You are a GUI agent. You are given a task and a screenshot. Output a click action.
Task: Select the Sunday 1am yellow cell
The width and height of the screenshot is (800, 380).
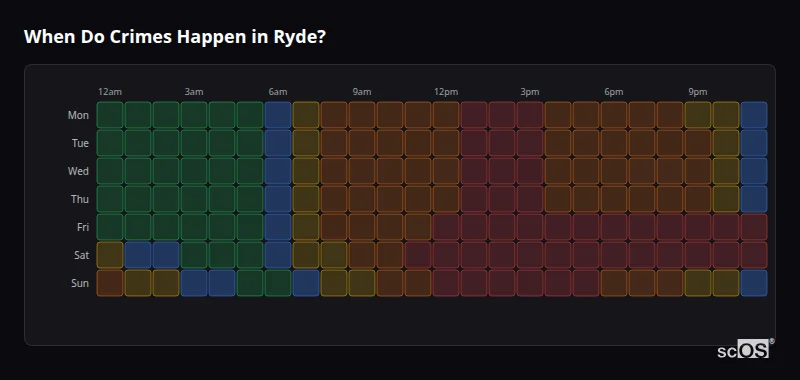pyautogui.click(x=138, y=283)
